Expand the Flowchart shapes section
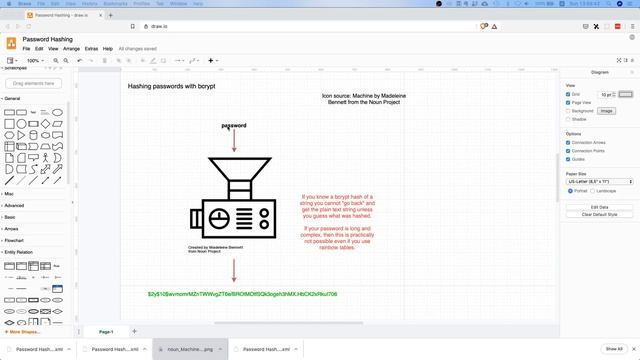640x360 pixels. pyautogui.click(x=13, y=241)
